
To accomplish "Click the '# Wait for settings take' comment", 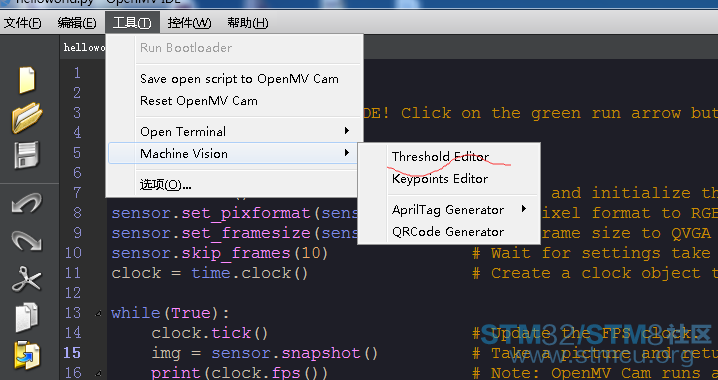I will pos(592,253).
